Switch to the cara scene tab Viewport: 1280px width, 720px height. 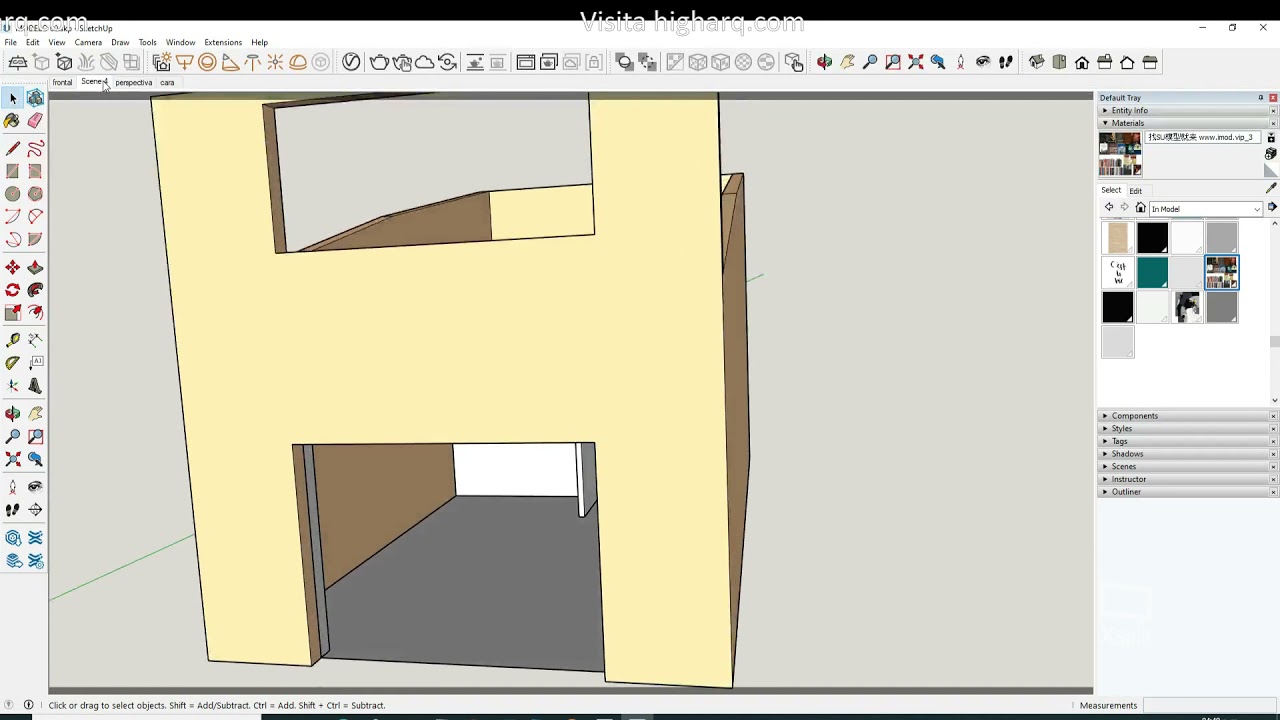click(x=167, y=82)
